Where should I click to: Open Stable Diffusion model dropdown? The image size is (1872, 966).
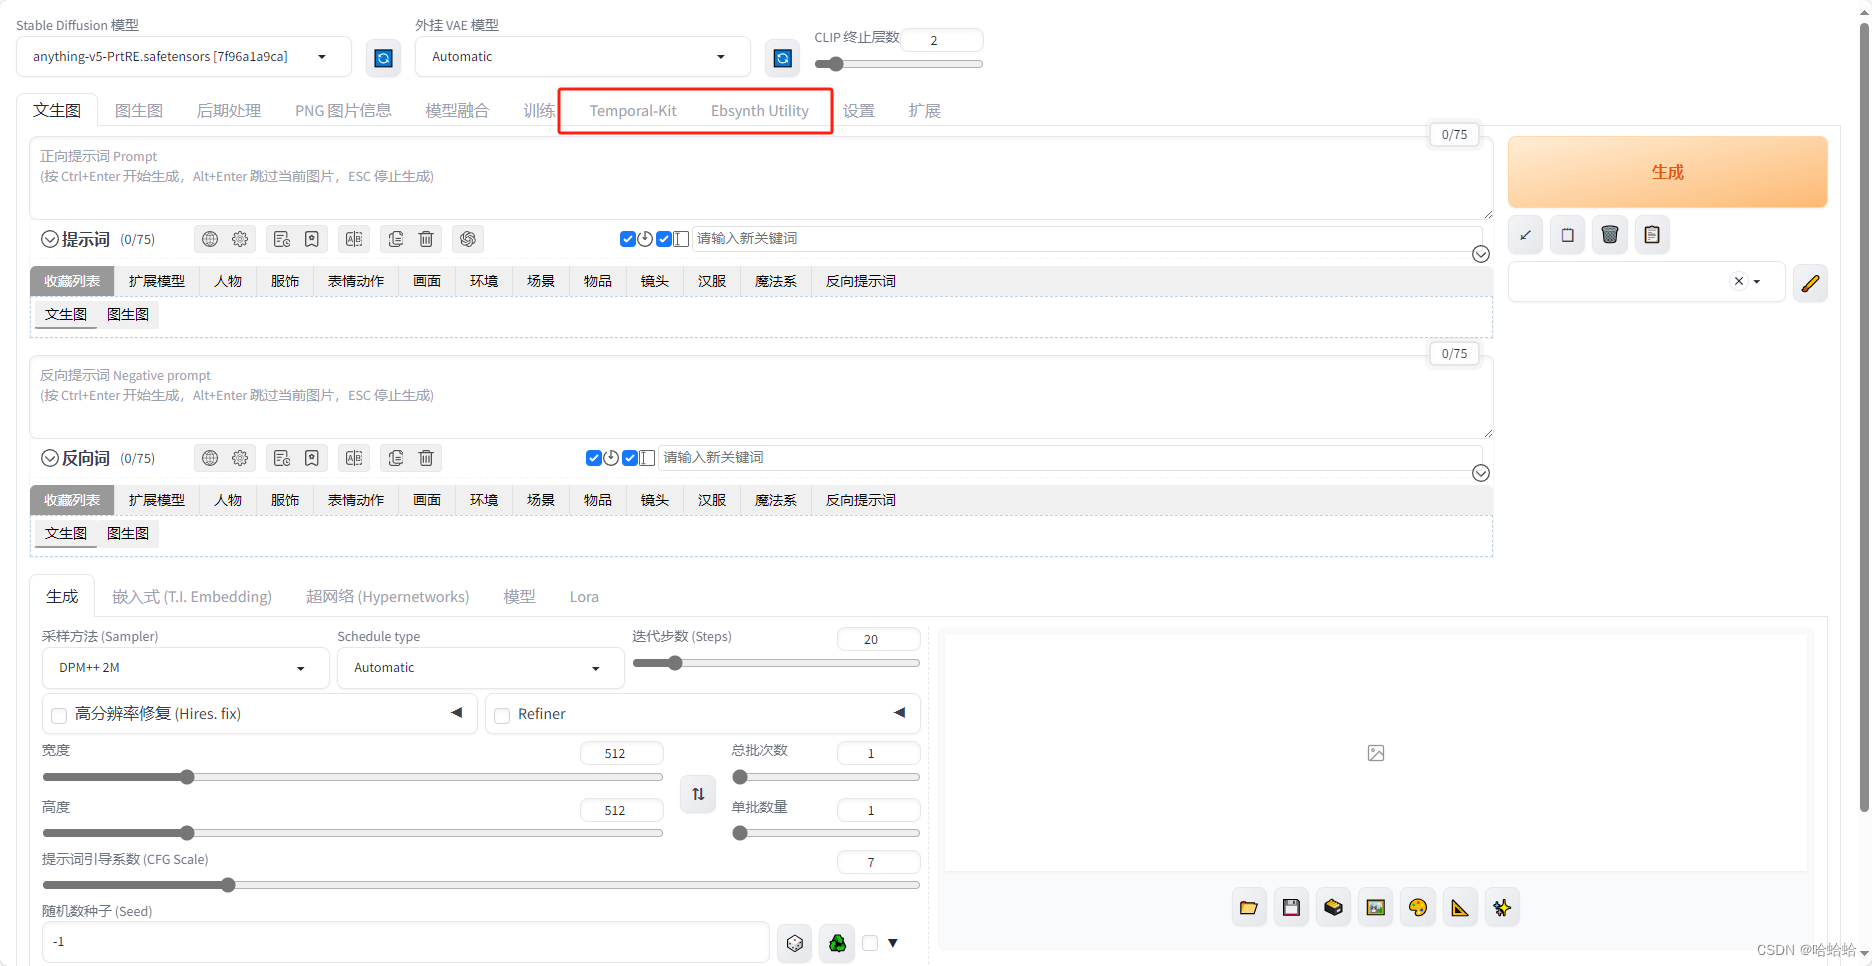(184, 57)
